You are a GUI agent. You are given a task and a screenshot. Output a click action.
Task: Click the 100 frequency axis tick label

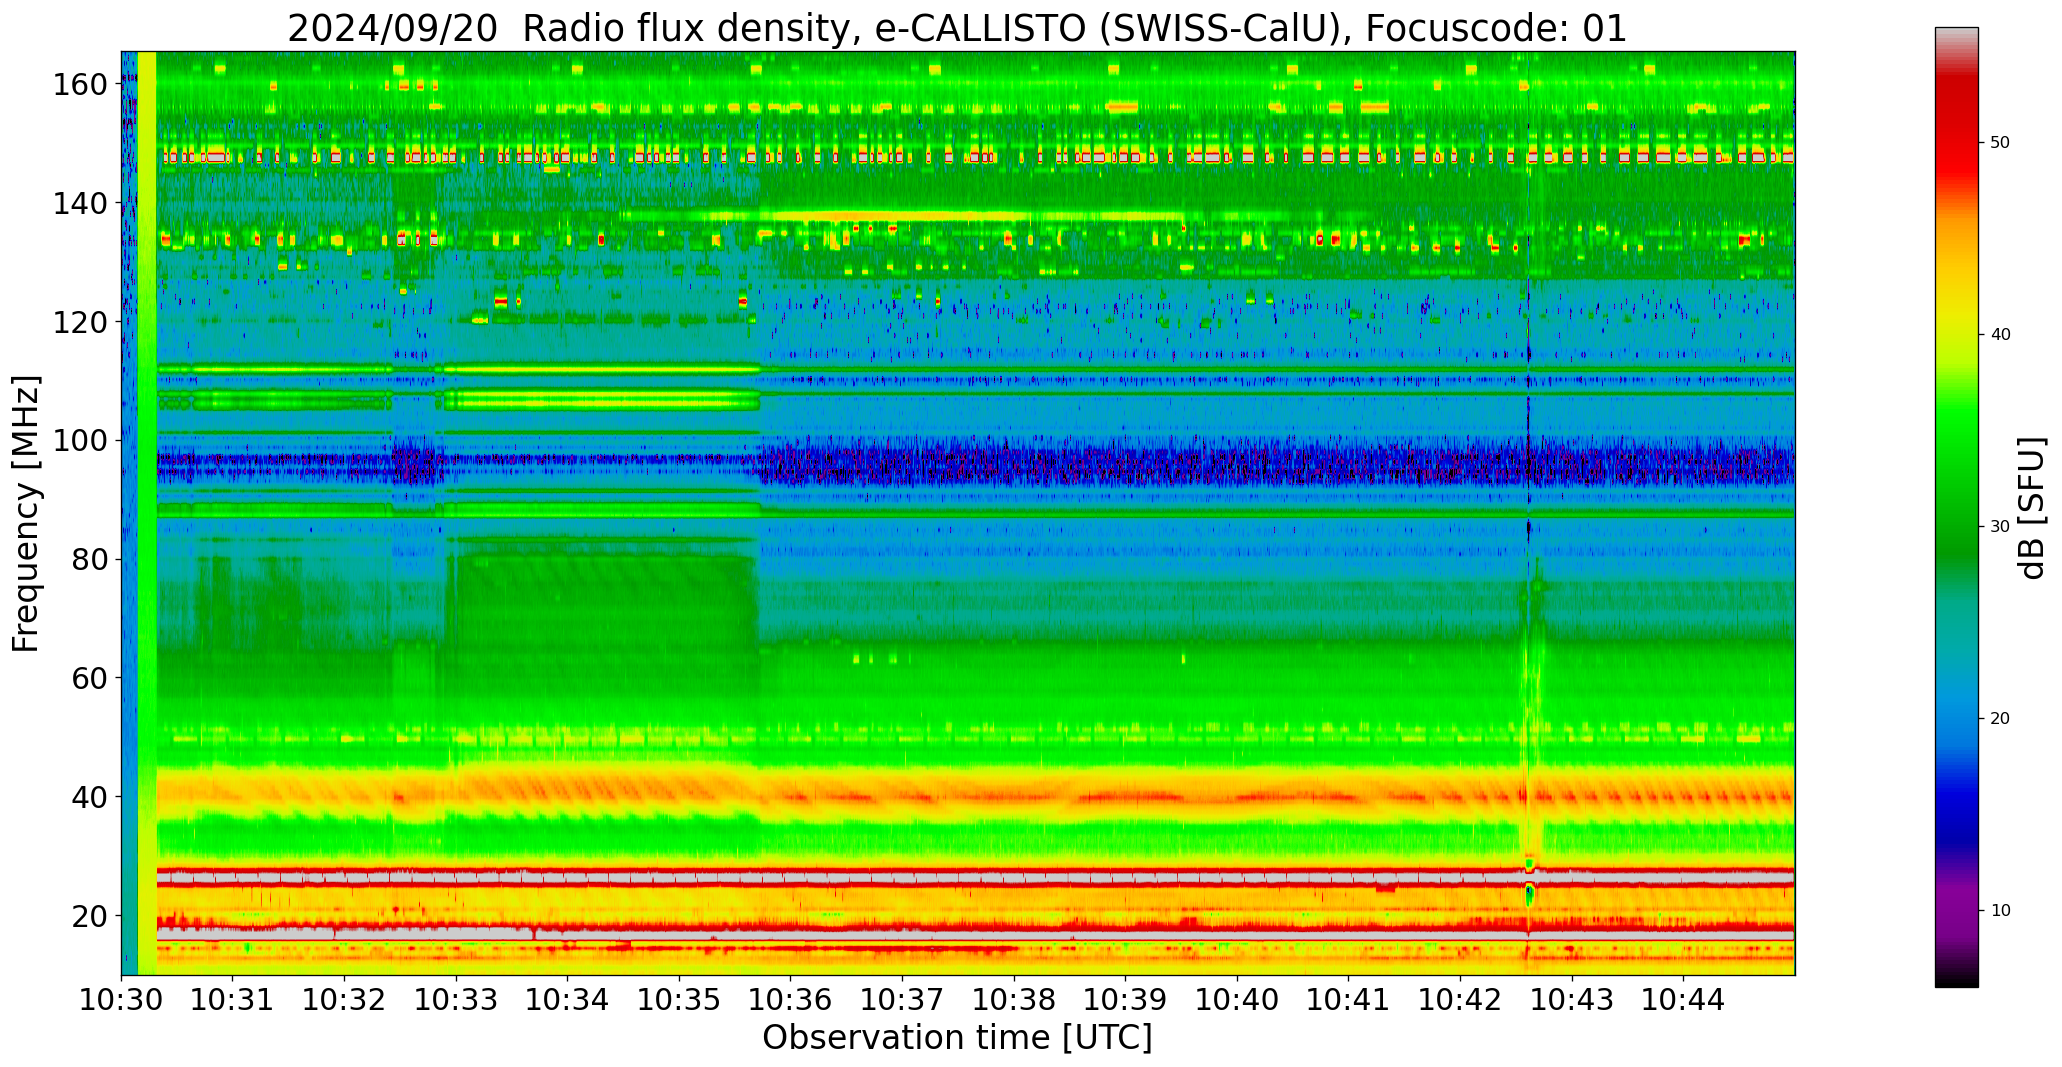81,441
